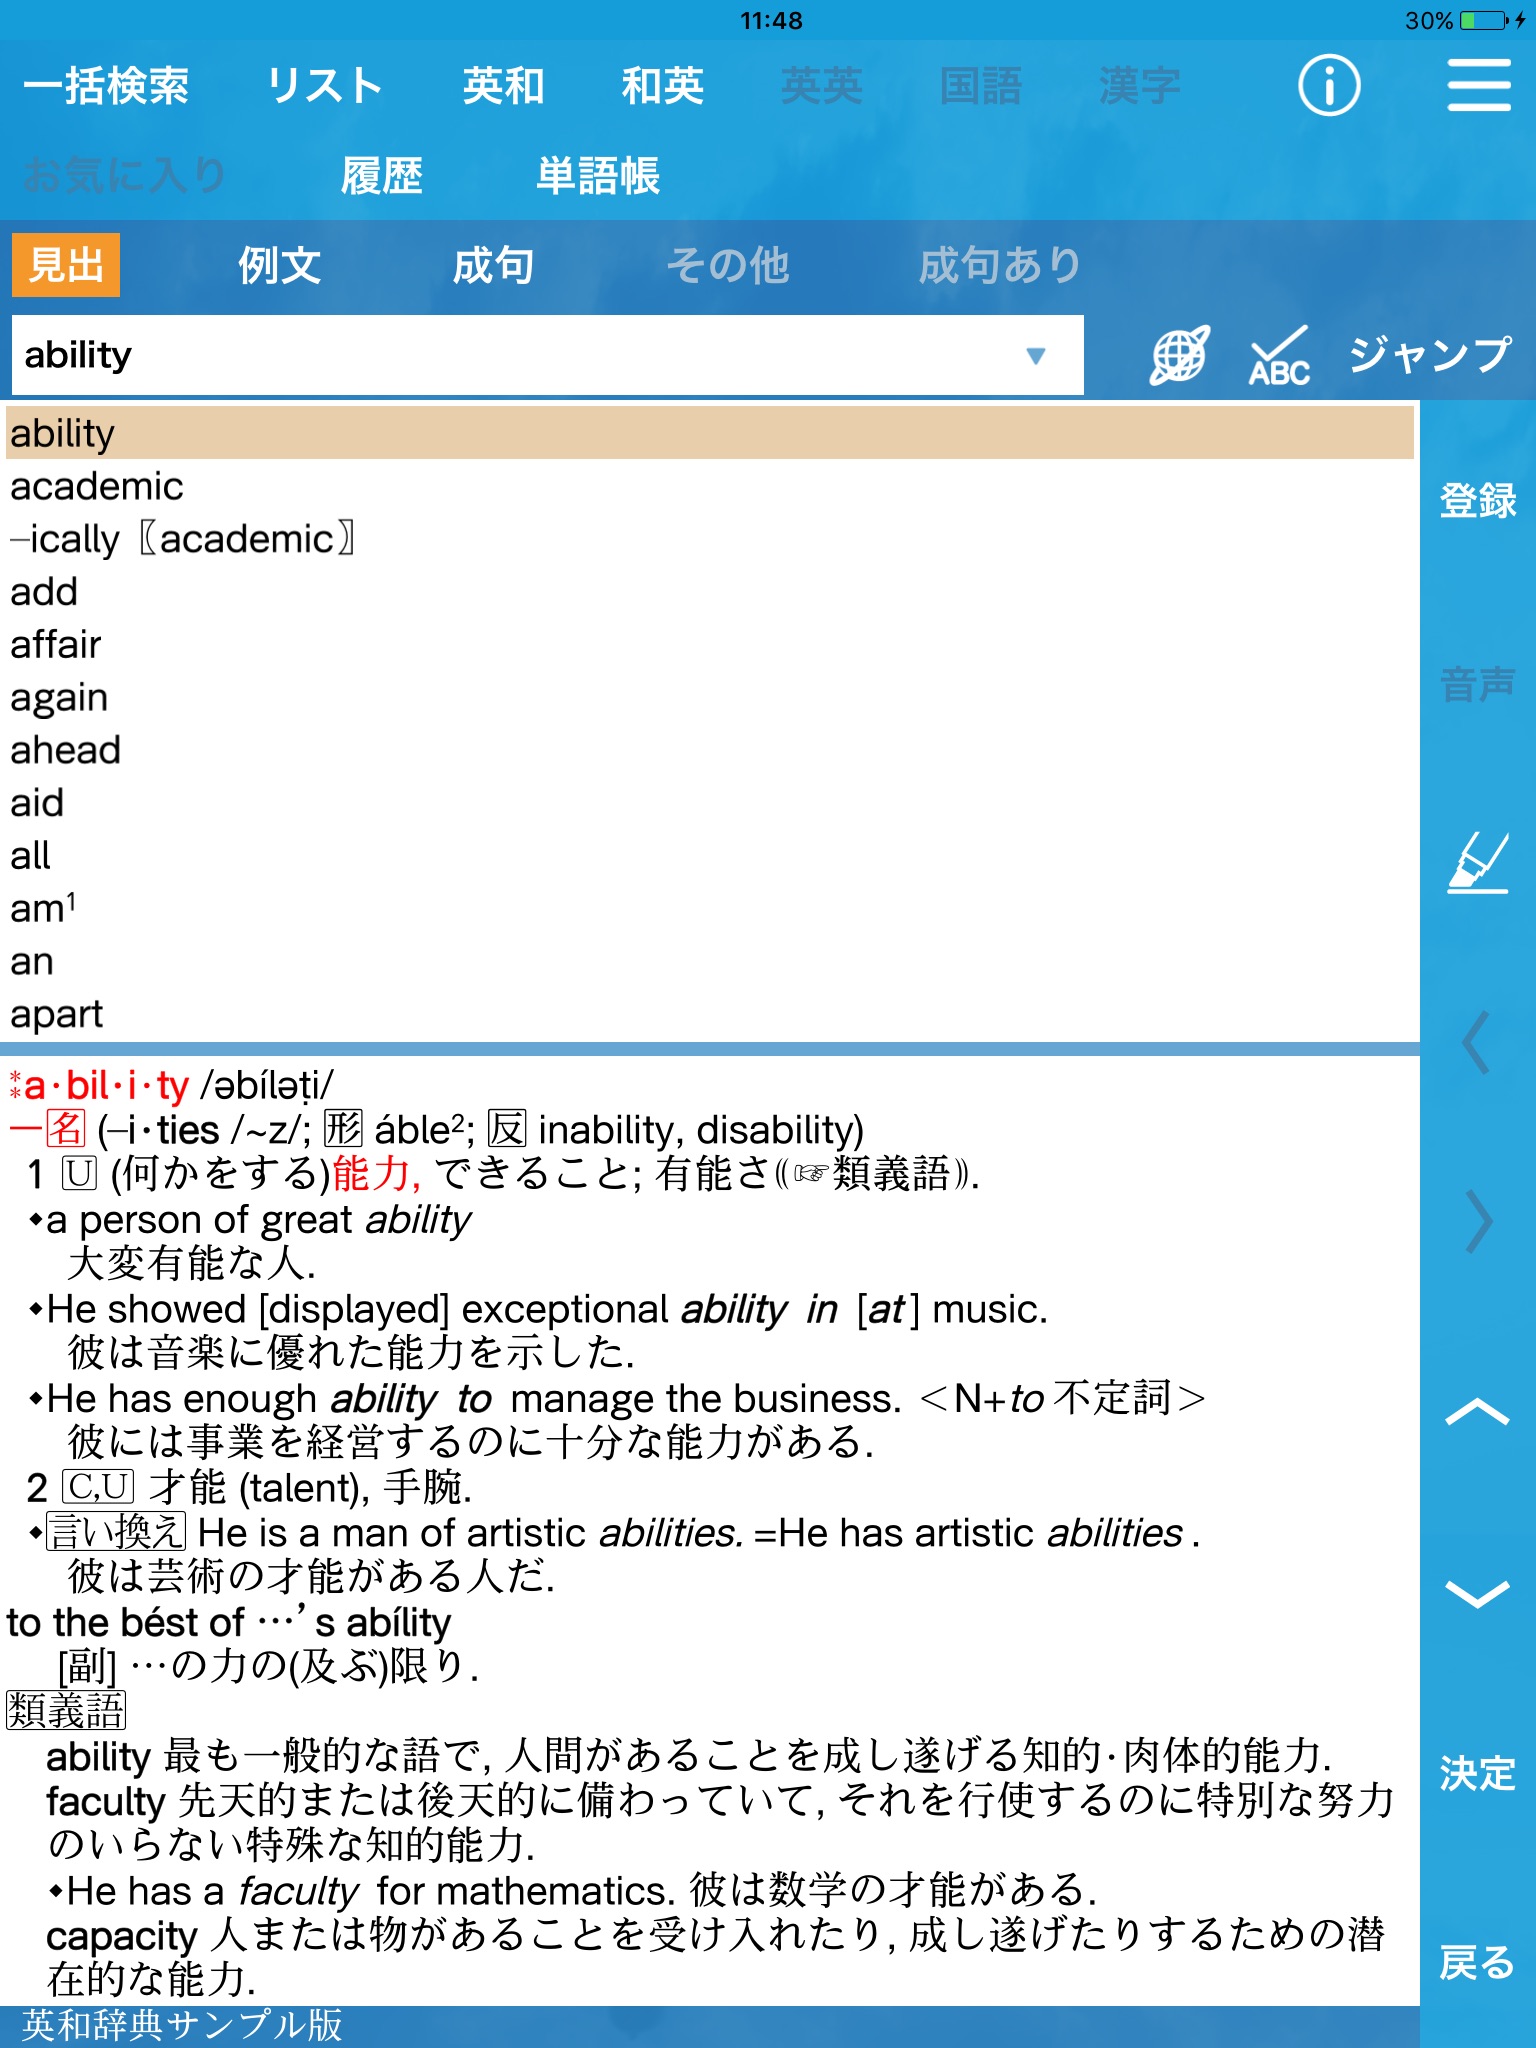Screen dimensions: 1536x2048
Task: Tap the 英和辞典サンプル版 footer label
Action: [182, 2025]
